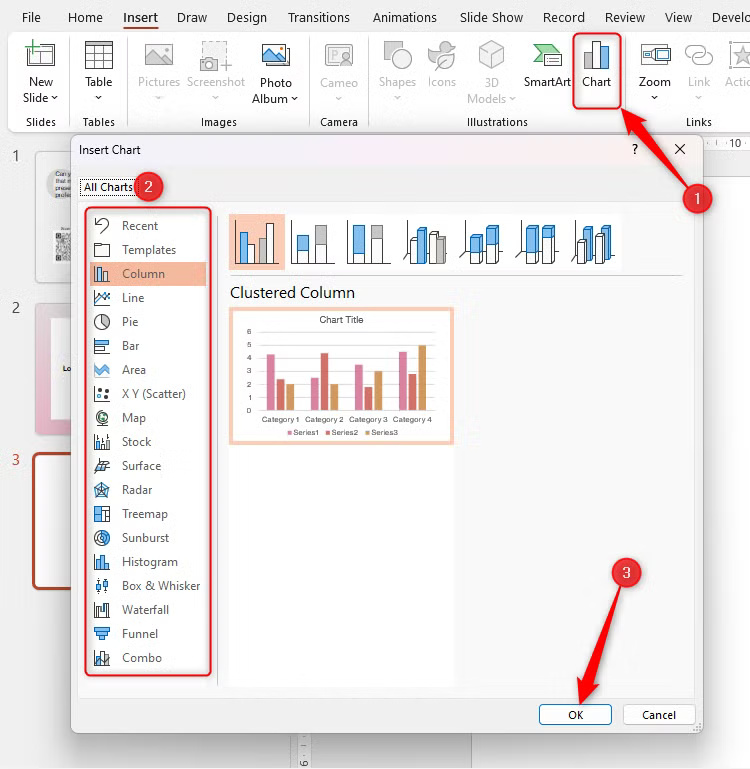Select Box & Whisker chart category
Screen dimensions: 750x769
point(148,586)
